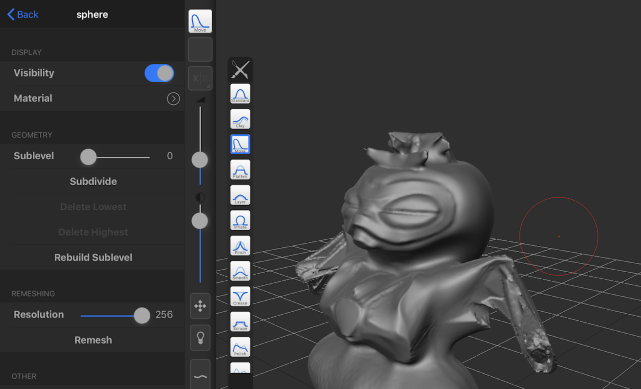Viewport: 641px width, 389px height.
Task: Select the Pinch brush
Action: 240,246
